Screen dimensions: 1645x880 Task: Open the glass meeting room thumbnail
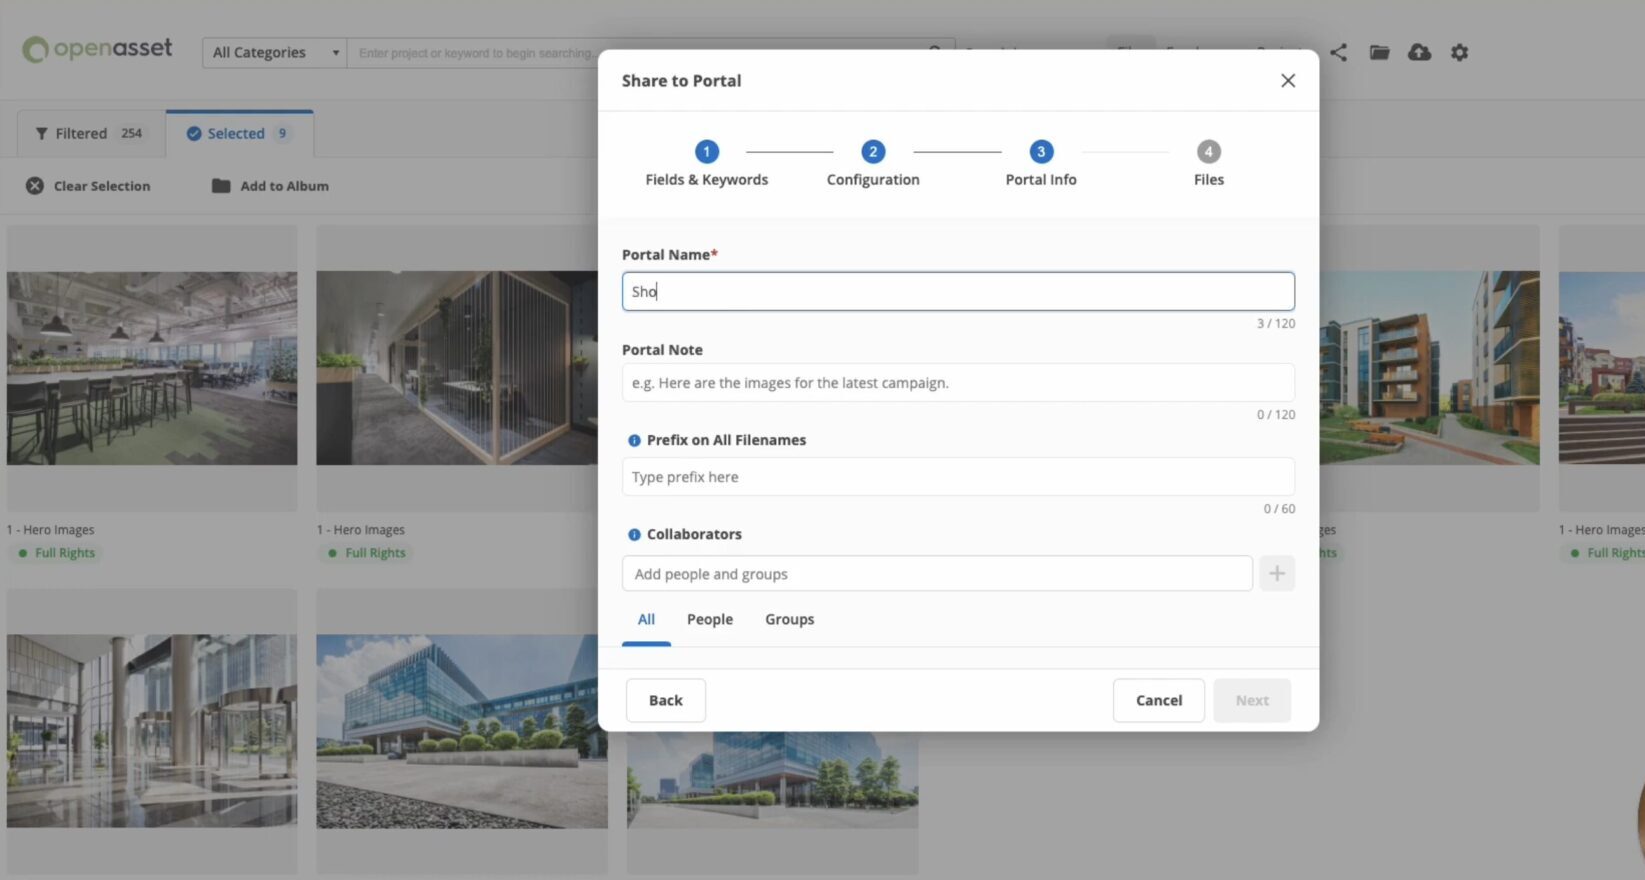[457, 368]
